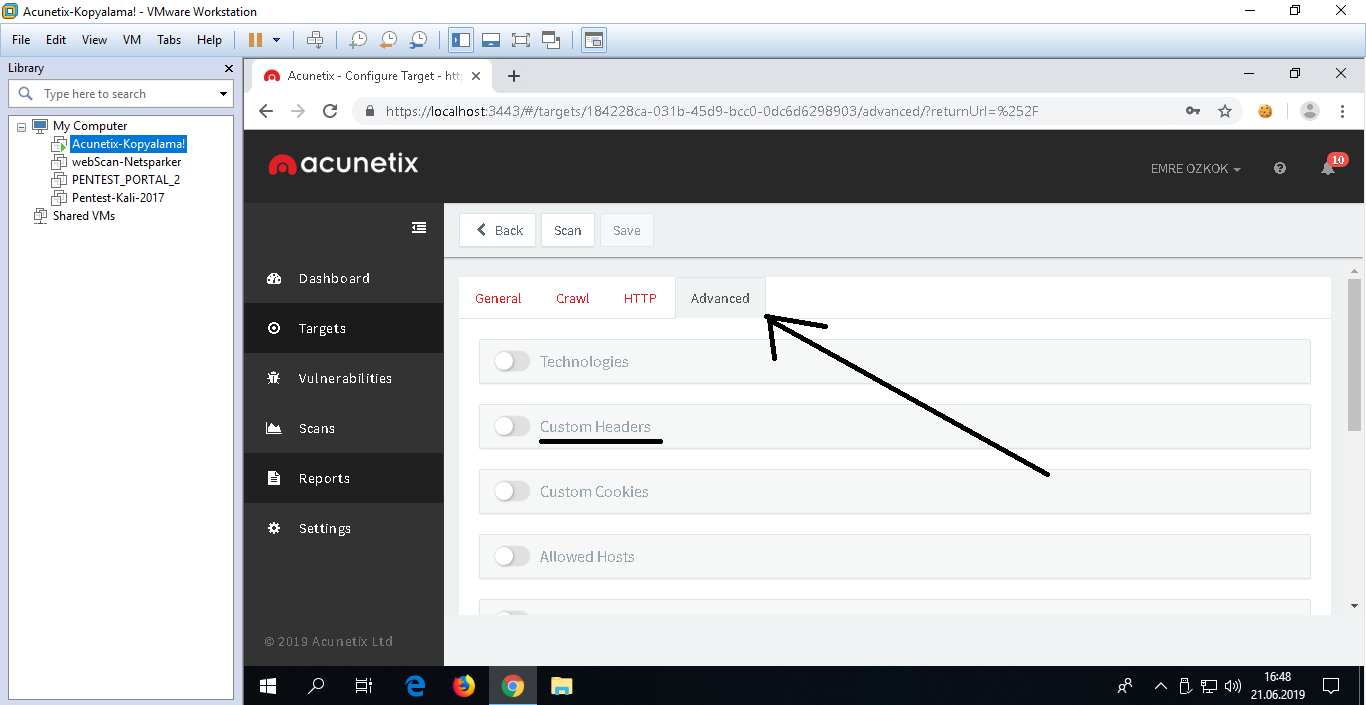
Task: Click the Acunetix notifications bell icon
Action: (1328, 168)
